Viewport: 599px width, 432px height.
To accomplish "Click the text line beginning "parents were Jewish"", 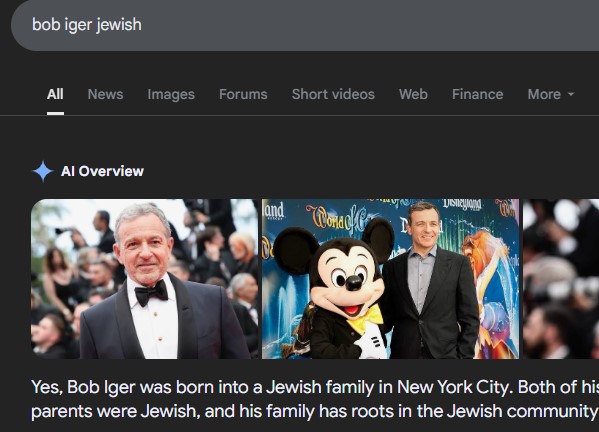I will (315, 411).
